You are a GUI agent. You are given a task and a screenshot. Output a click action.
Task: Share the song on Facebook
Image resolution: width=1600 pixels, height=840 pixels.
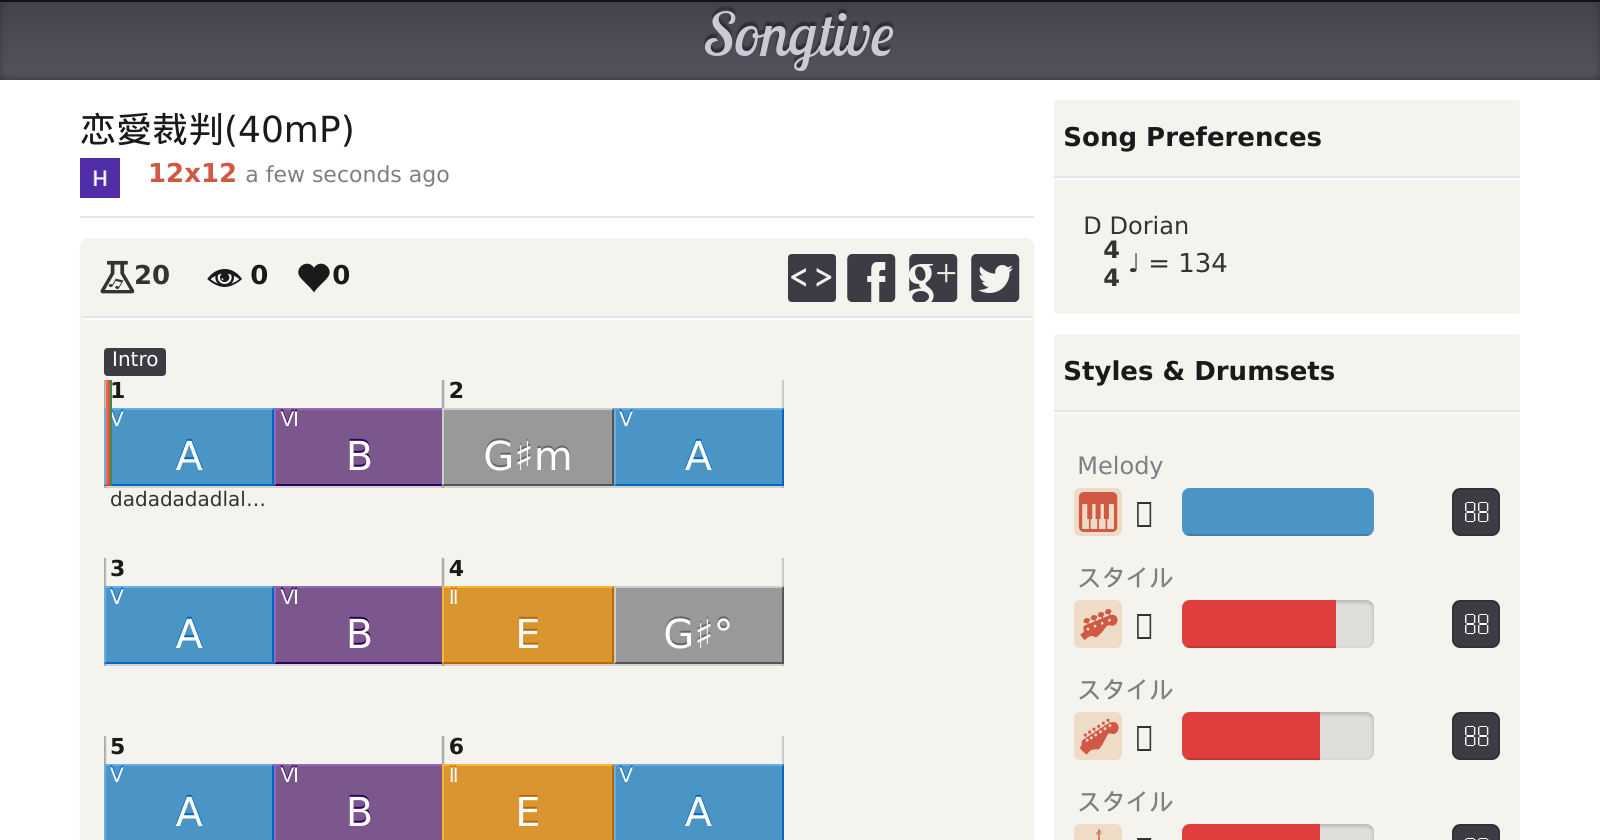click(871, 278)
